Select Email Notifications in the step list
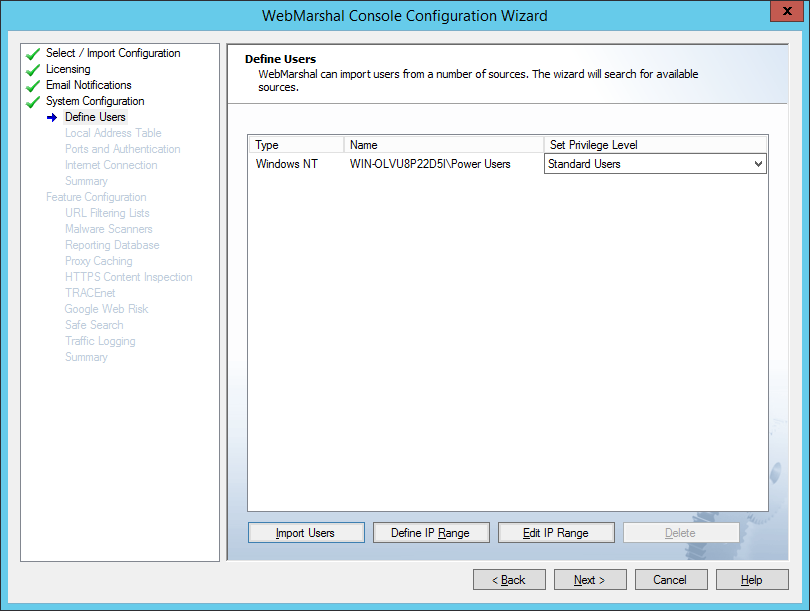The image size is (810, 611). point(89,85)
